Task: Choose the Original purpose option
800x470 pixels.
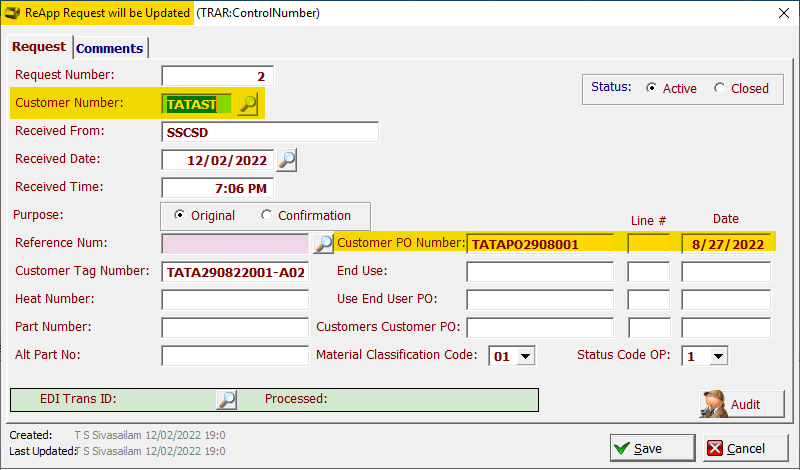Action: 180,215
